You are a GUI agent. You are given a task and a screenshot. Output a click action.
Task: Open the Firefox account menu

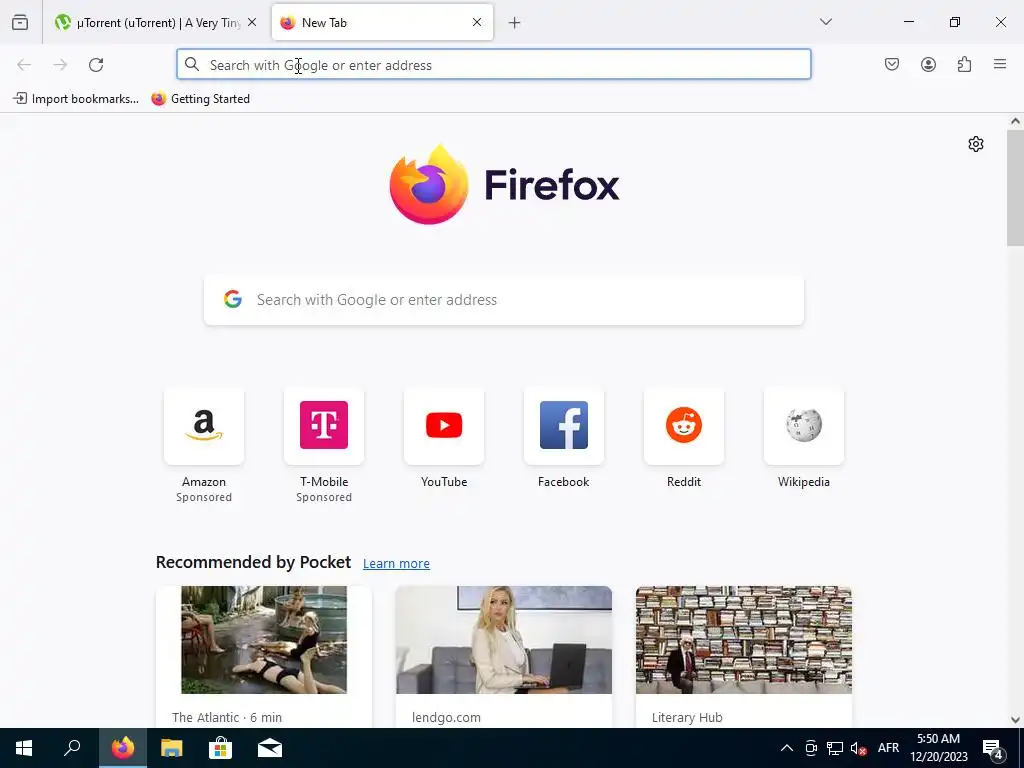928,64
